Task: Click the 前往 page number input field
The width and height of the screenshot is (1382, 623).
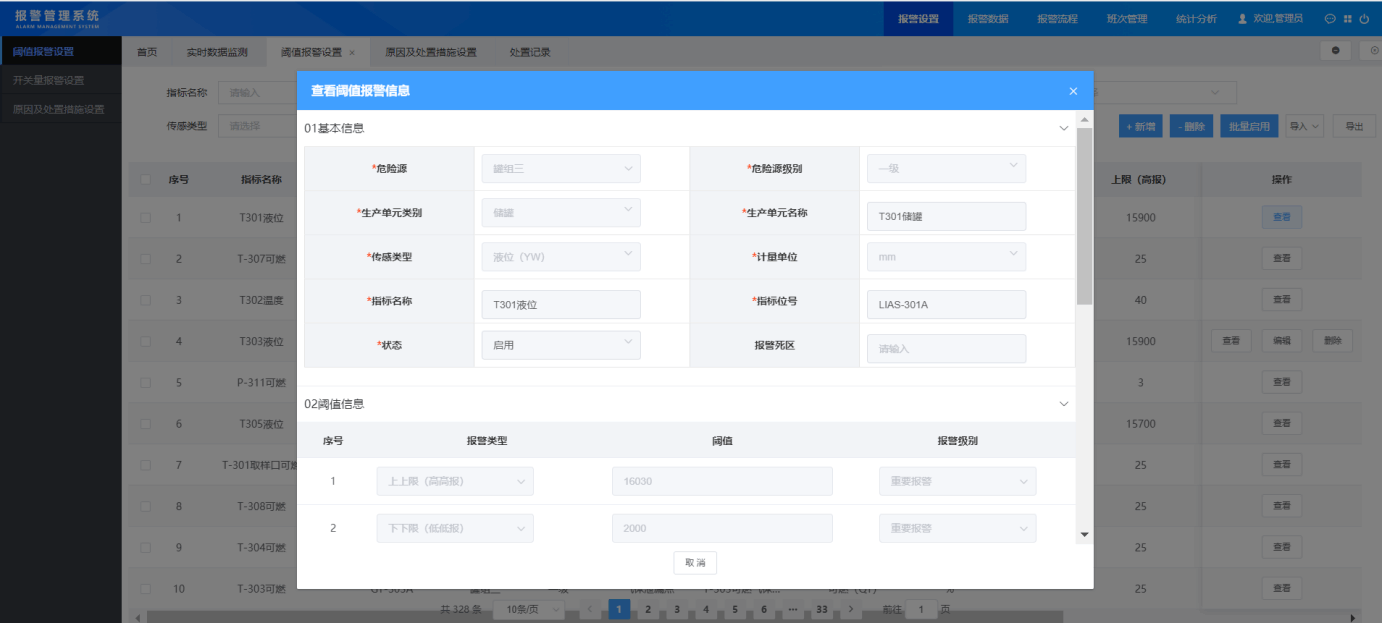Action: coord(921,607)
